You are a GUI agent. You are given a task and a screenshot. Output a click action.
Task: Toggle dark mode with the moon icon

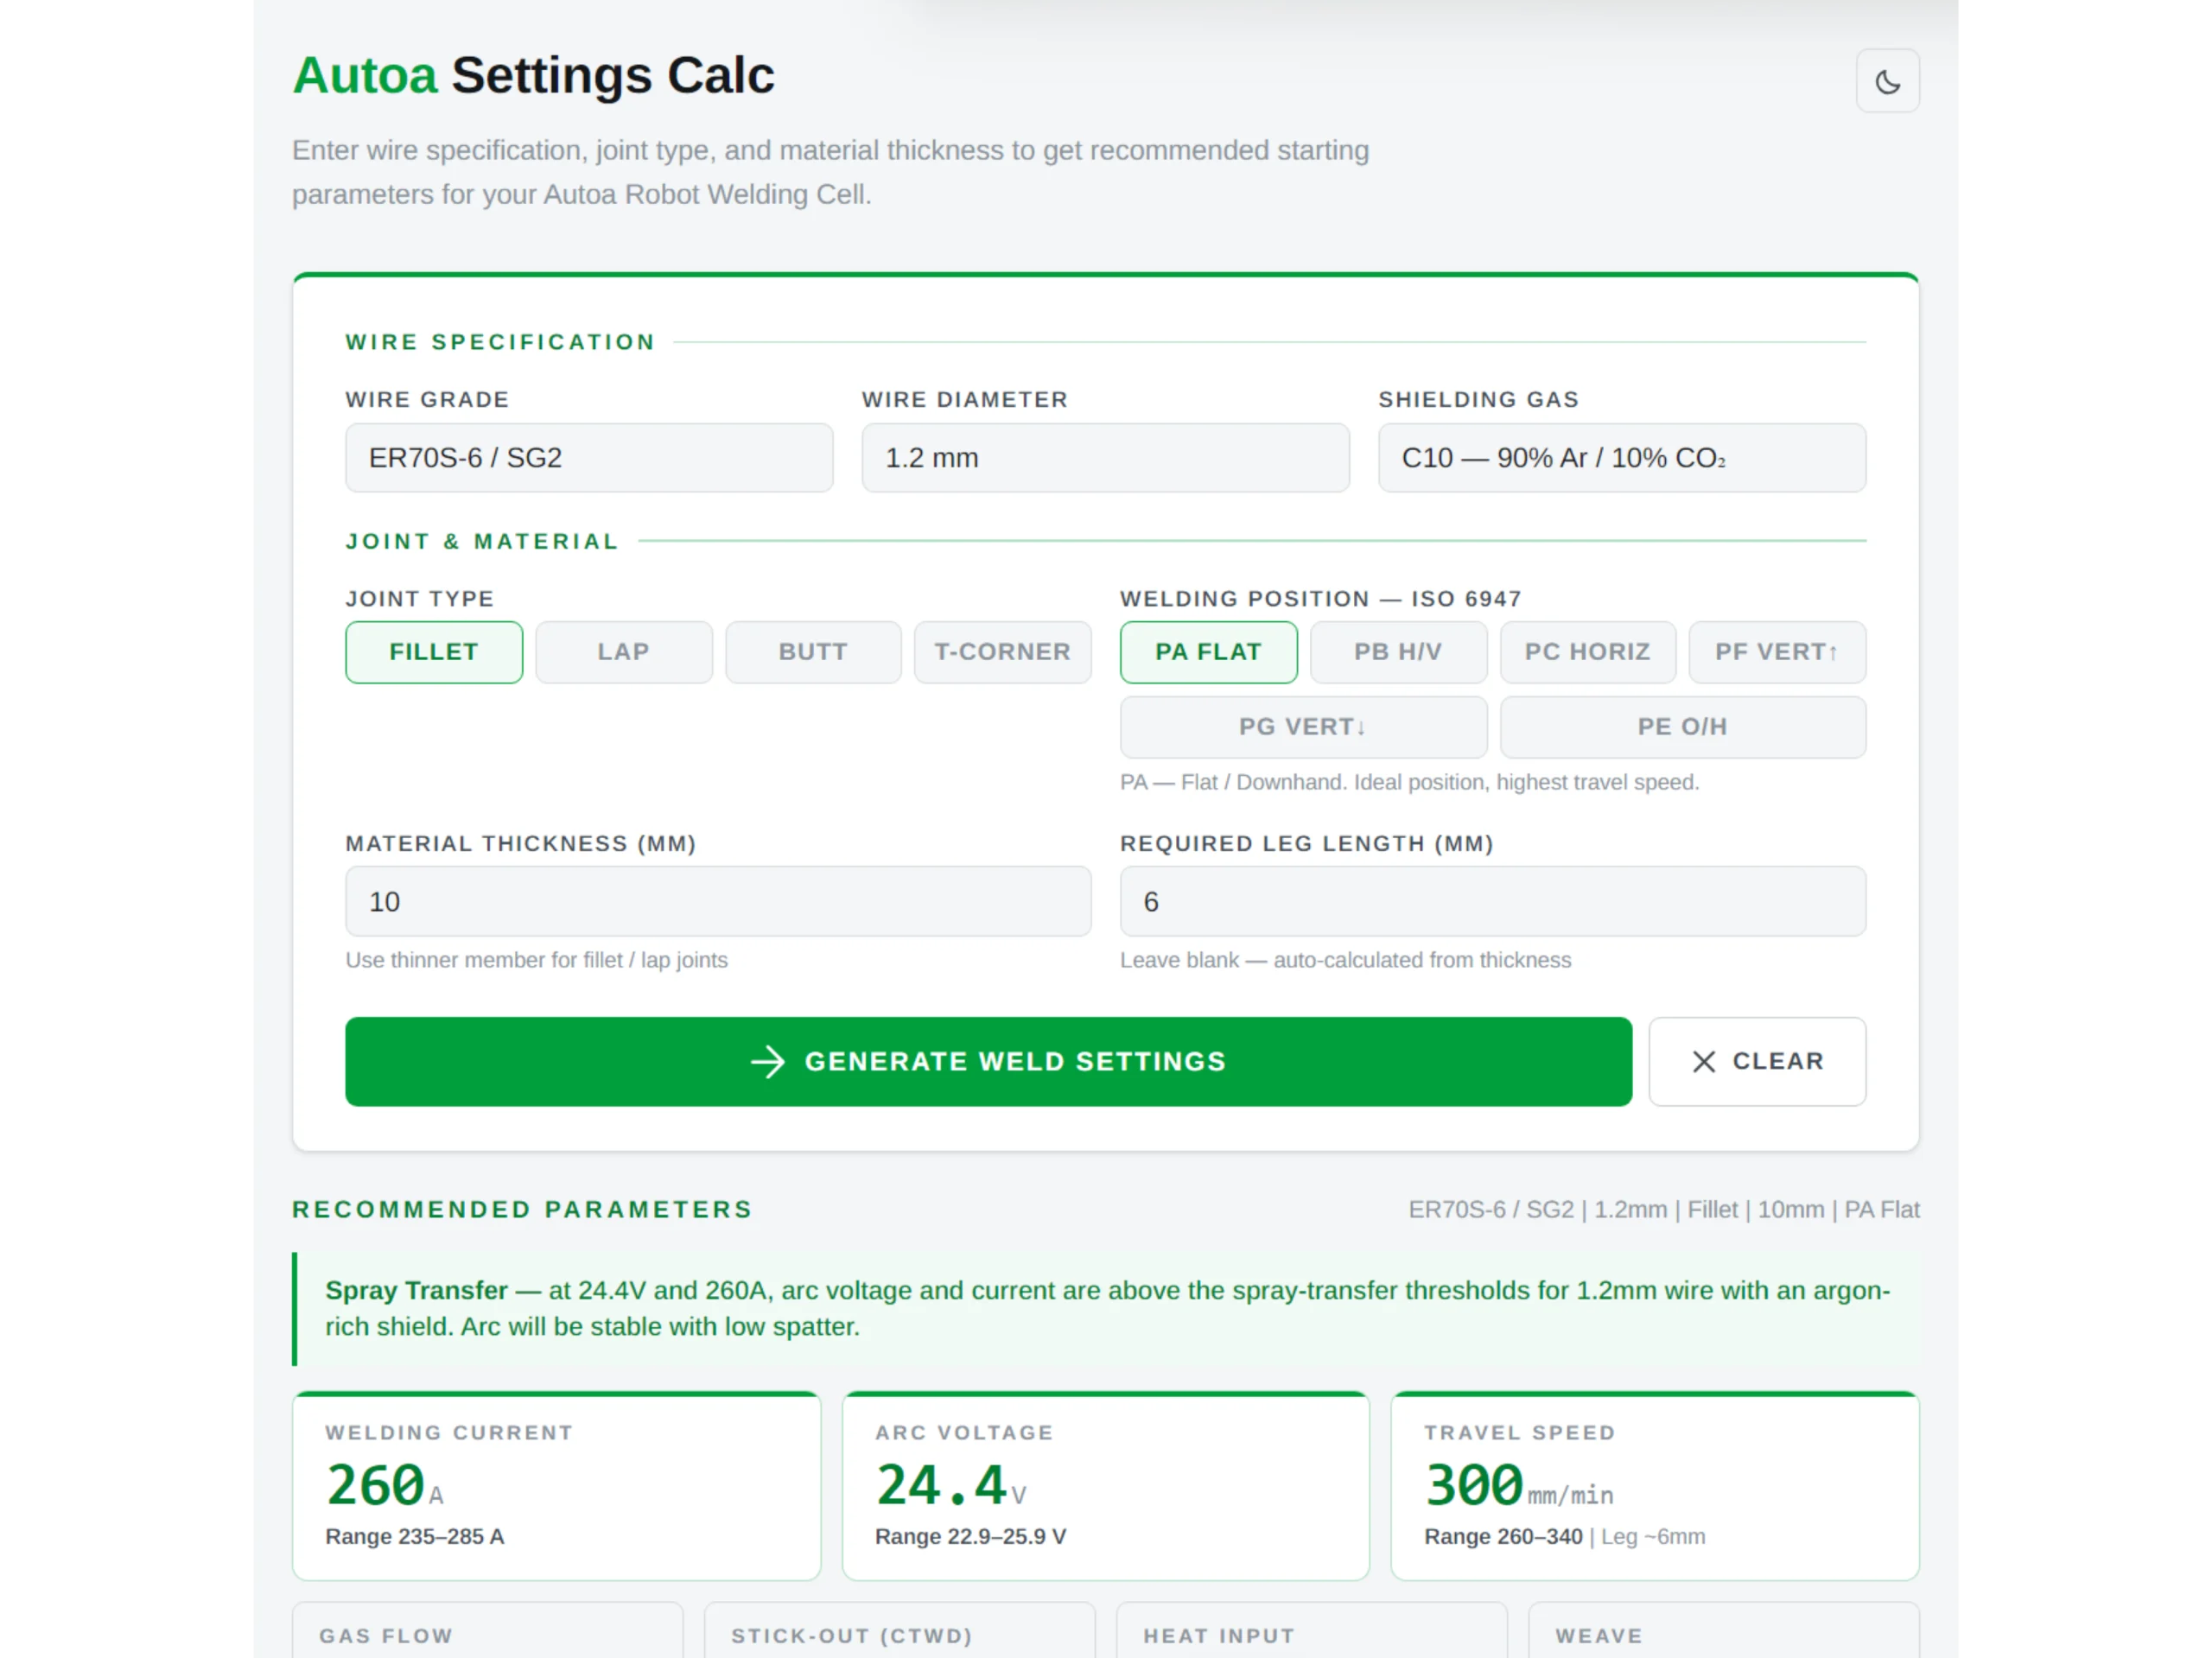[x=1887, y=81]
